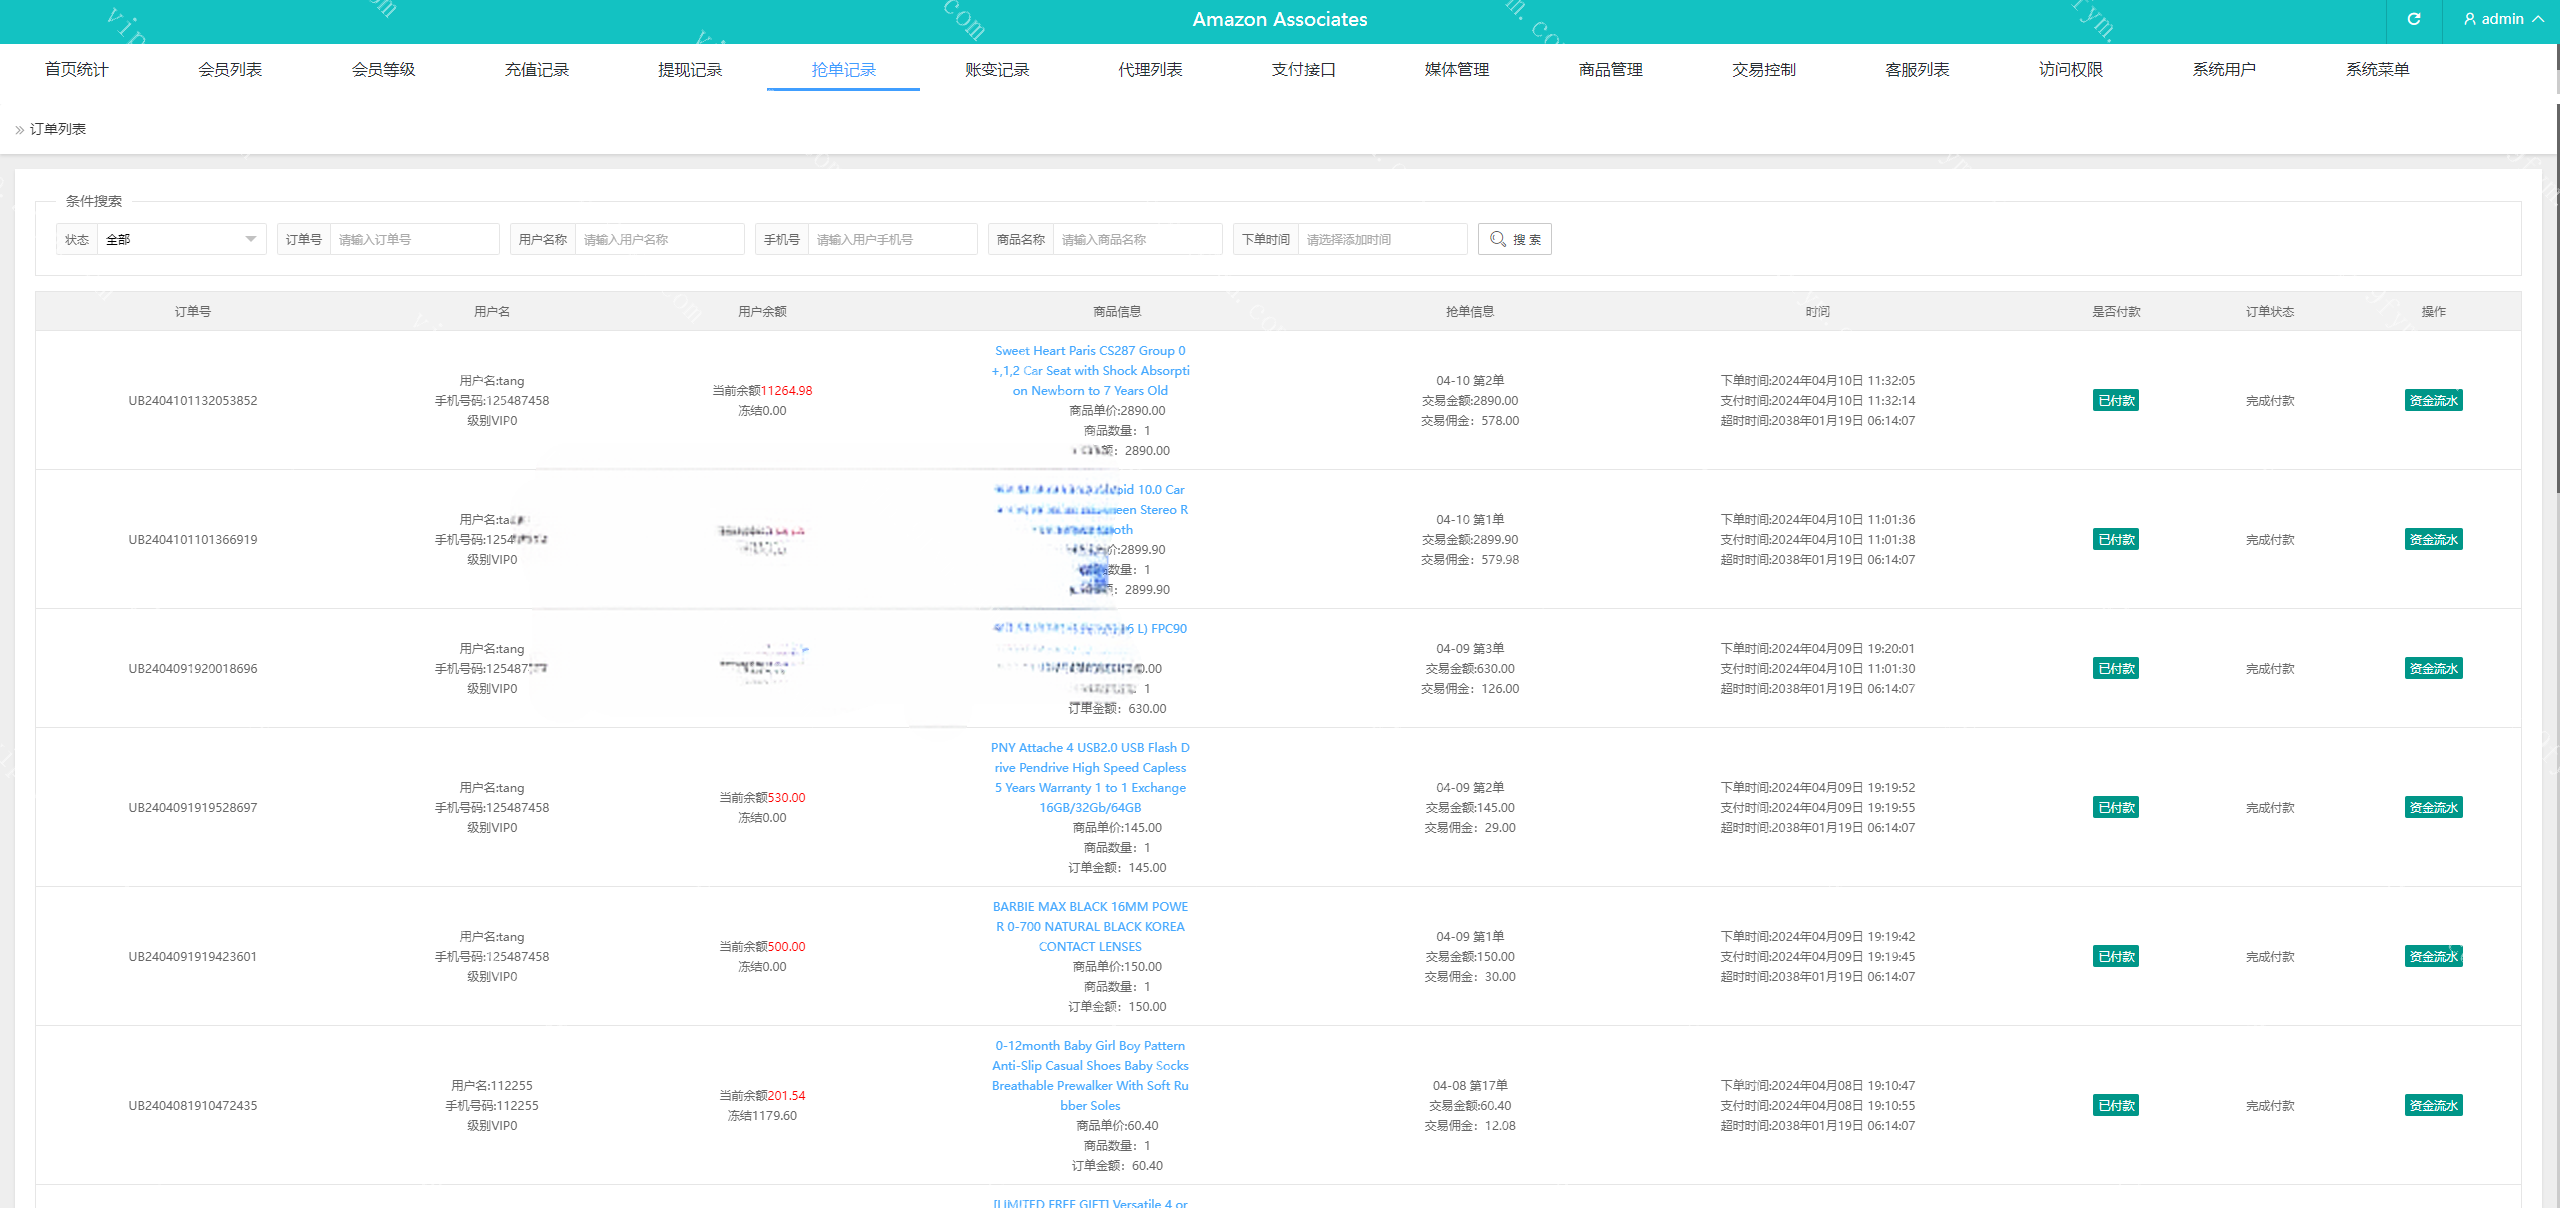Viewport: 2560px width, 1208px height.
Task: Open the 下单时间 date picker field
Action: (1380, 239)
